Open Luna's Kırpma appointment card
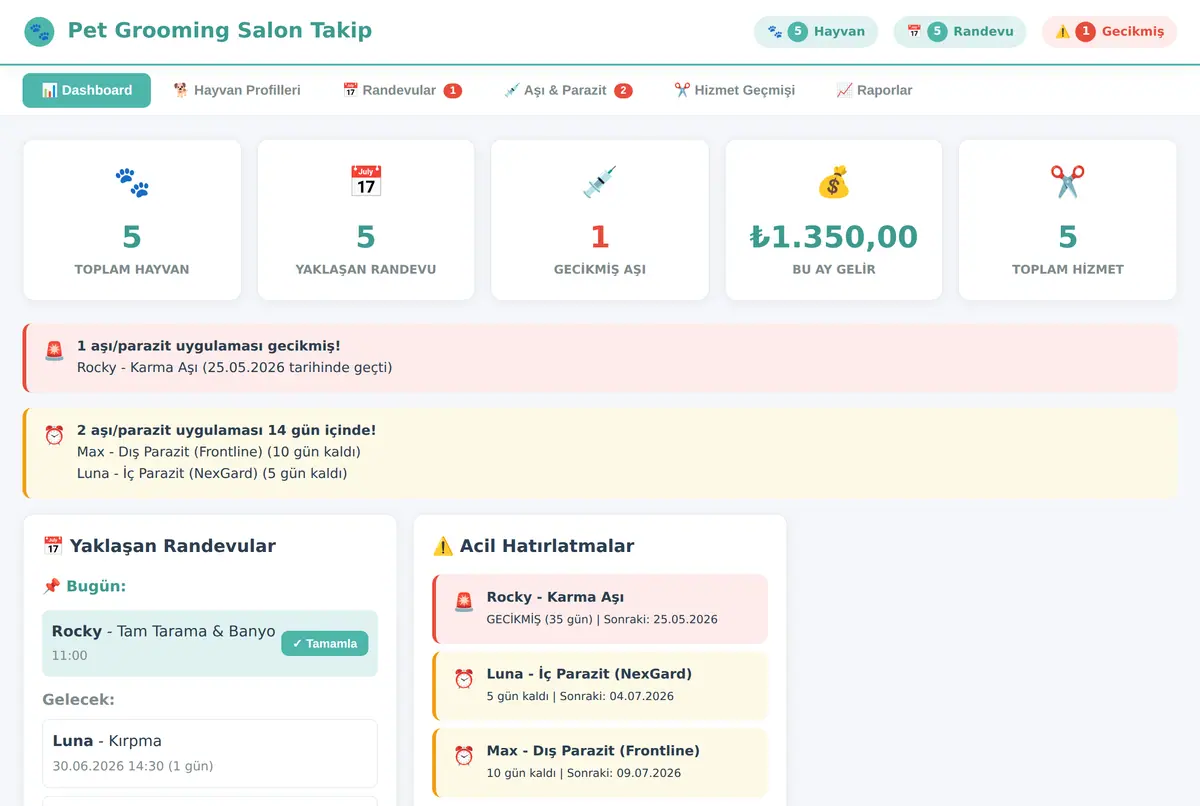The height and width of the screenshot is (806, 1200). pyautogui.click(x=210, y=753)
